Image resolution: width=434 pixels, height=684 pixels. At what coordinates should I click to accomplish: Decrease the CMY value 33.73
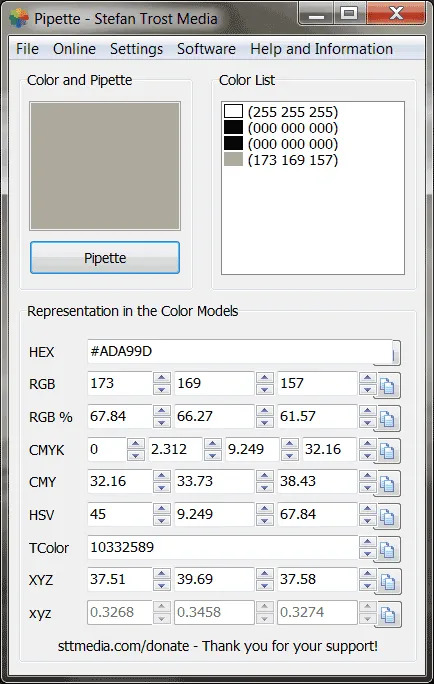click(265, 487)
